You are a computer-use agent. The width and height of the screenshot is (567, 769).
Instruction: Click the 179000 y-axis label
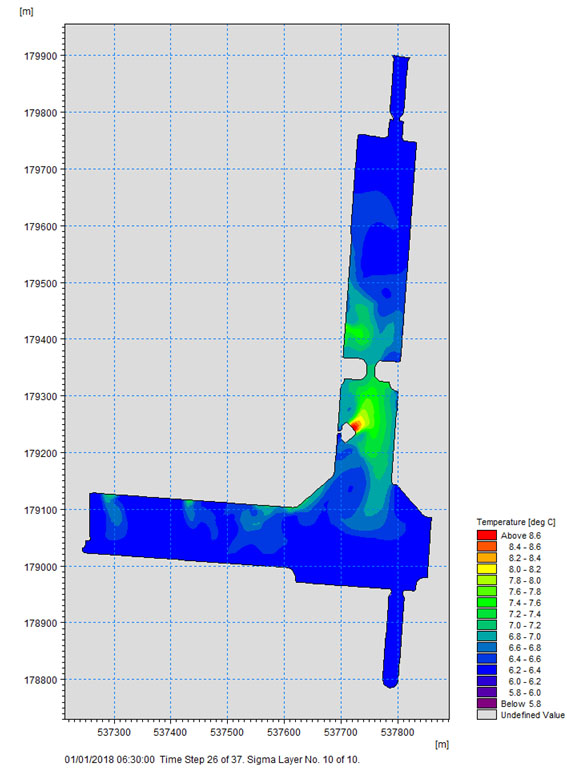41,567
